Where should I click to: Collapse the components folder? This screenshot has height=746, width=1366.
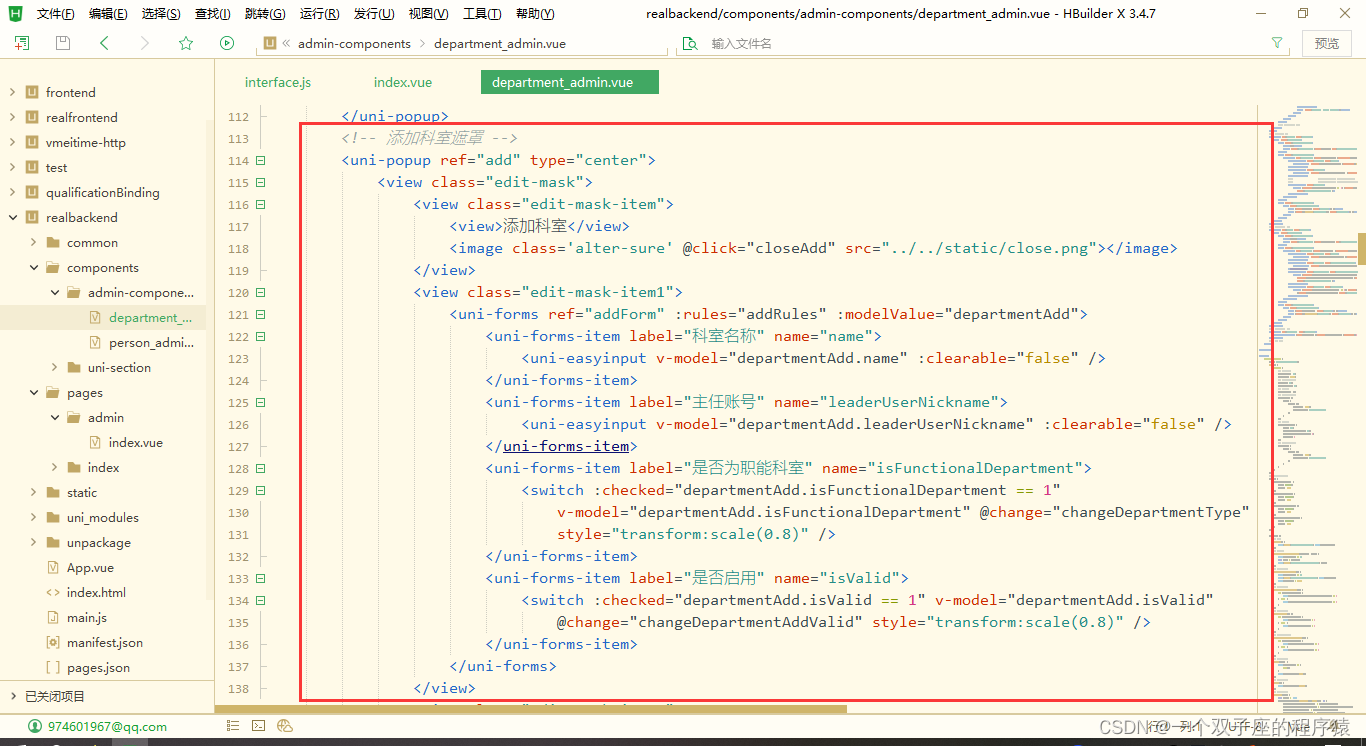pos(33,267)
